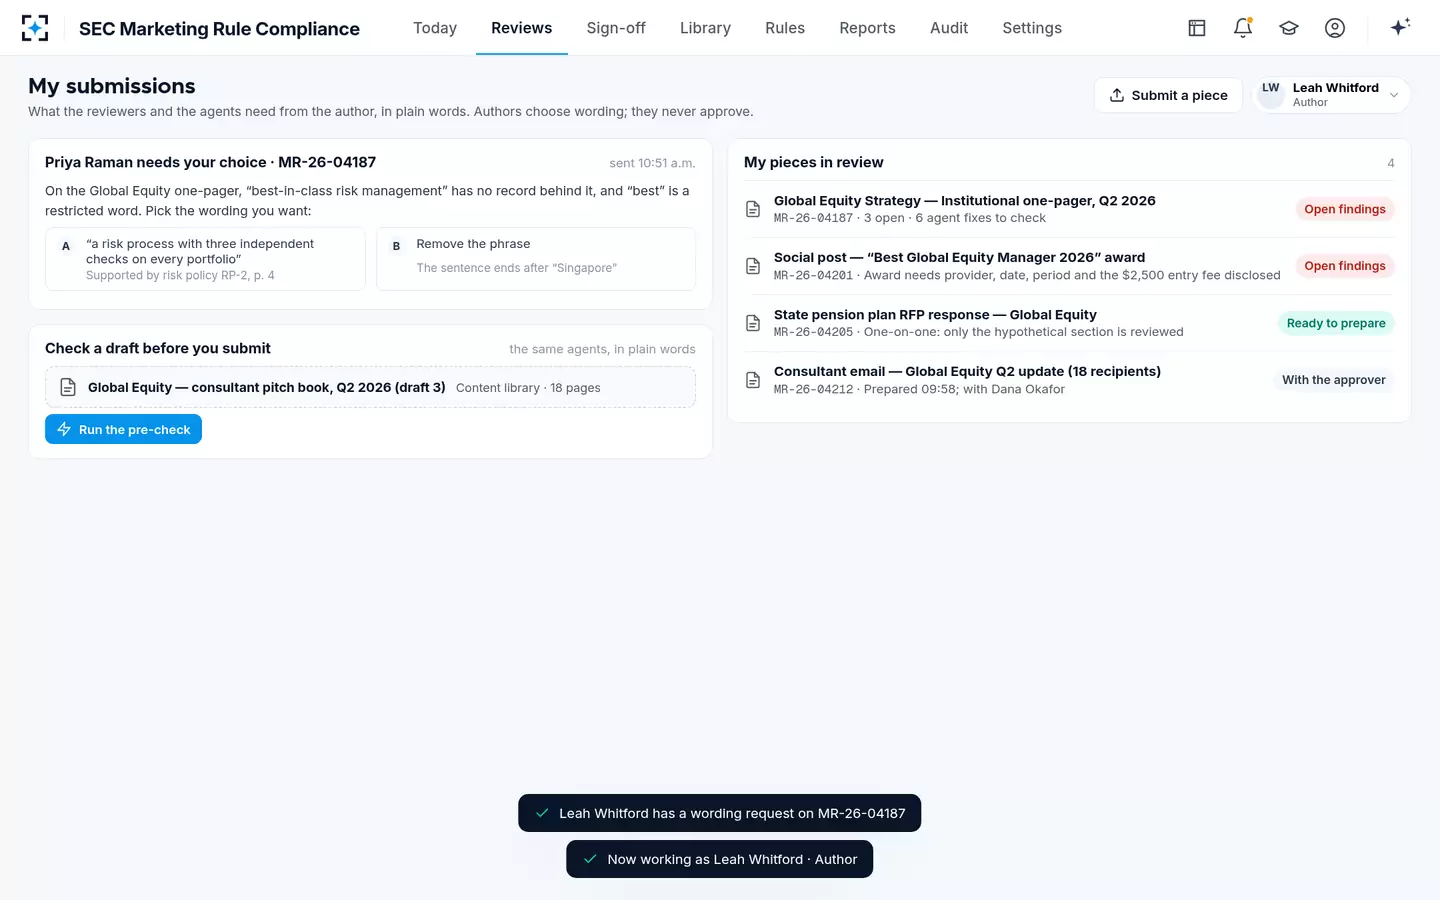Click the pieces in review count 4

[x=1391, y=163]
